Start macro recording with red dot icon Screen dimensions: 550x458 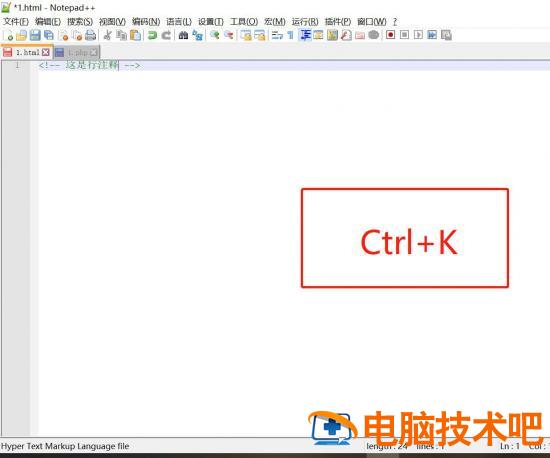pyautogui.click(x=390, y=35)
